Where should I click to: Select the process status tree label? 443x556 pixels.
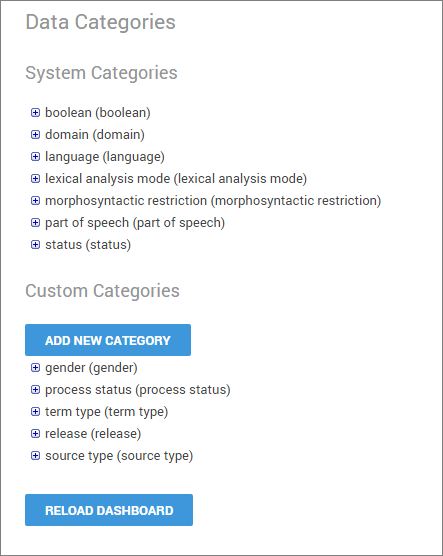tap(138, 390)
